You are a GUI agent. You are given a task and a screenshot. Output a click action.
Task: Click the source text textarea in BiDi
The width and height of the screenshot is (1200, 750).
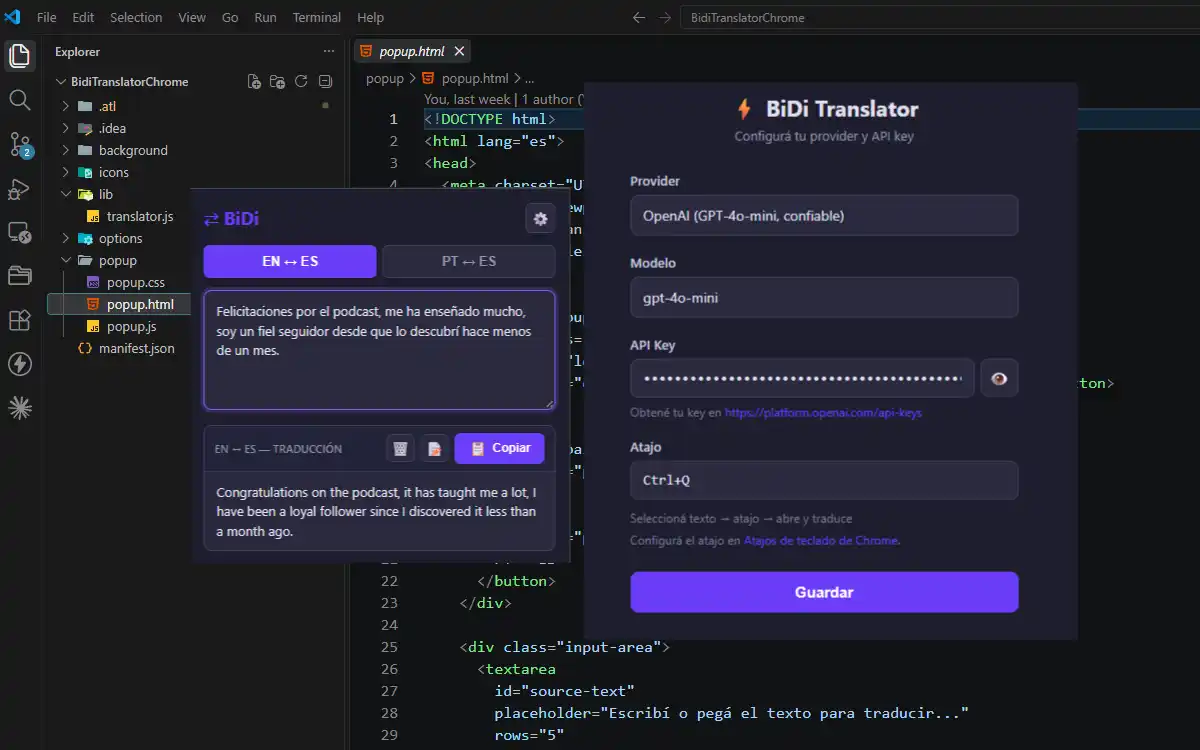pyautogui.click(x=379, y=350)
